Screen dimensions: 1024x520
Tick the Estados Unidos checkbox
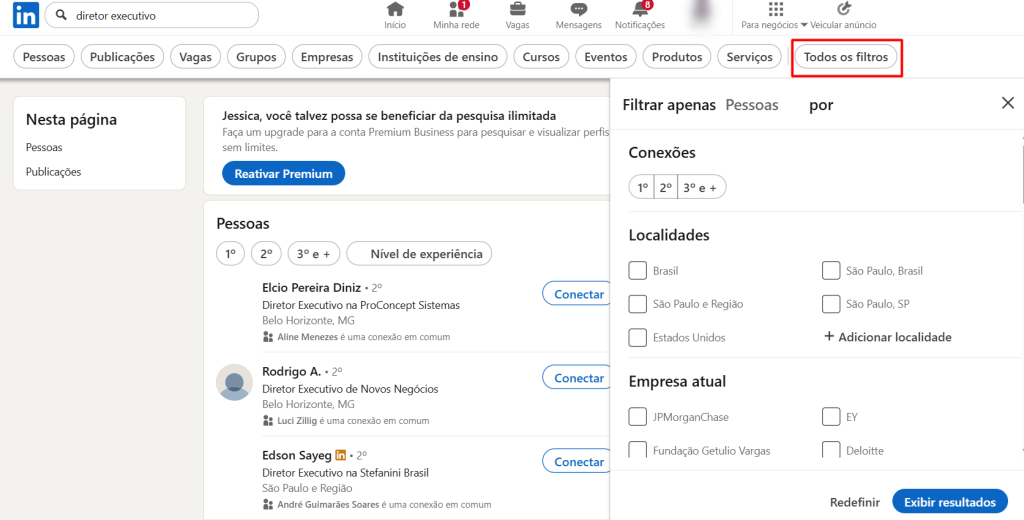pyautogui.click(x=637, y=337)
